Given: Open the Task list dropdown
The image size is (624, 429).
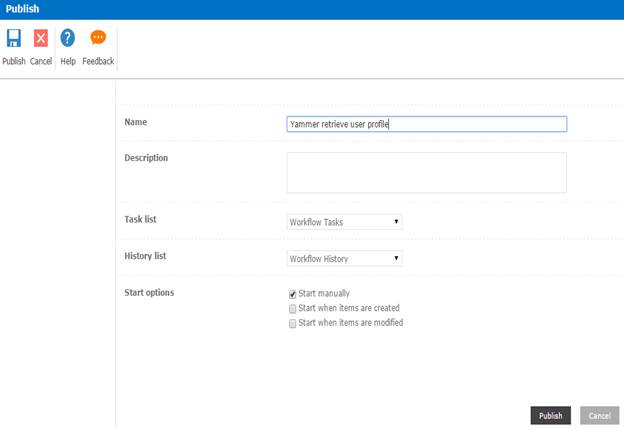Looking at the screenshot, I should [344, 222].
